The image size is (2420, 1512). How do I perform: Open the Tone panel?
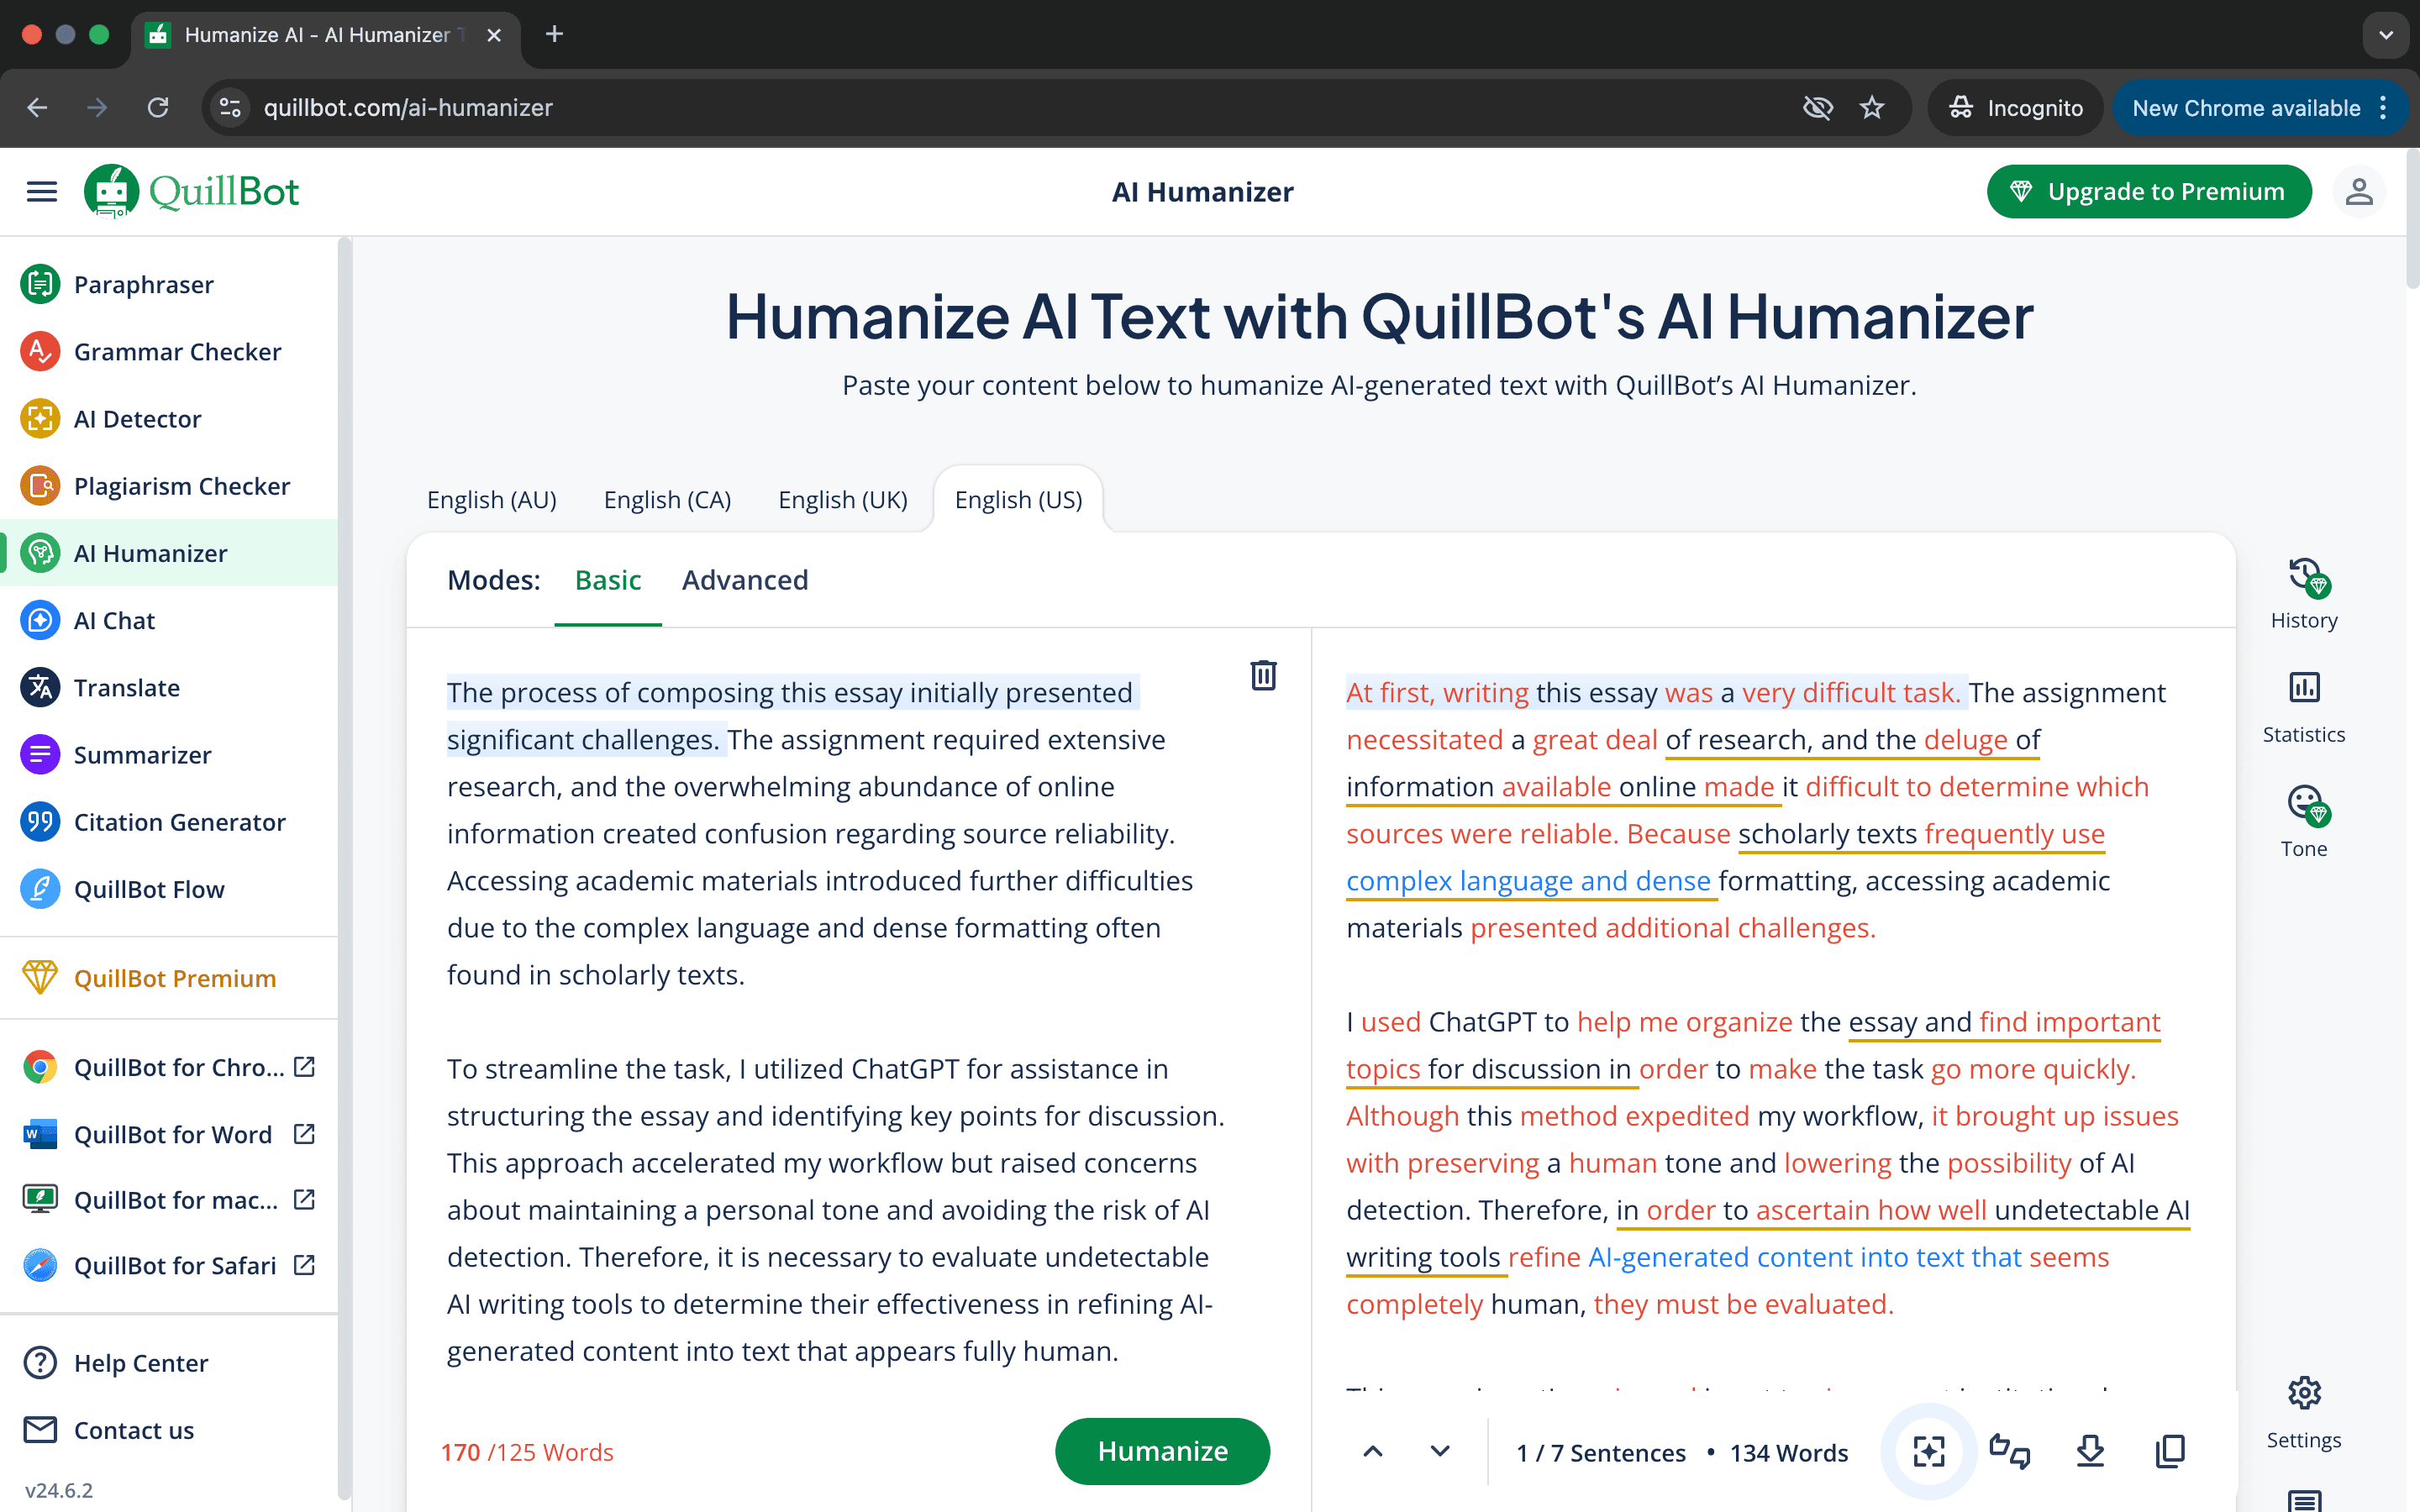click(2304, 822)
